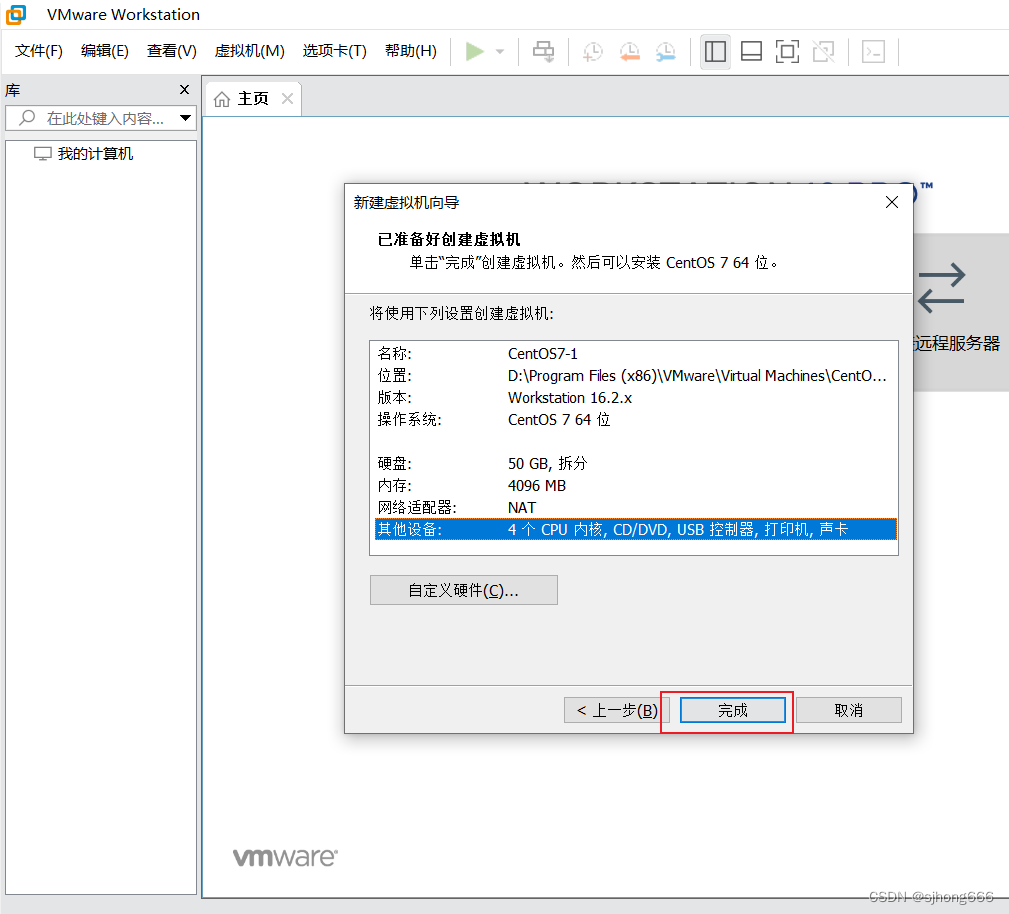Click the Revert to Snapshot icon
The height and width of the screenshot is (914, 1009).
[x=629, y=51]
